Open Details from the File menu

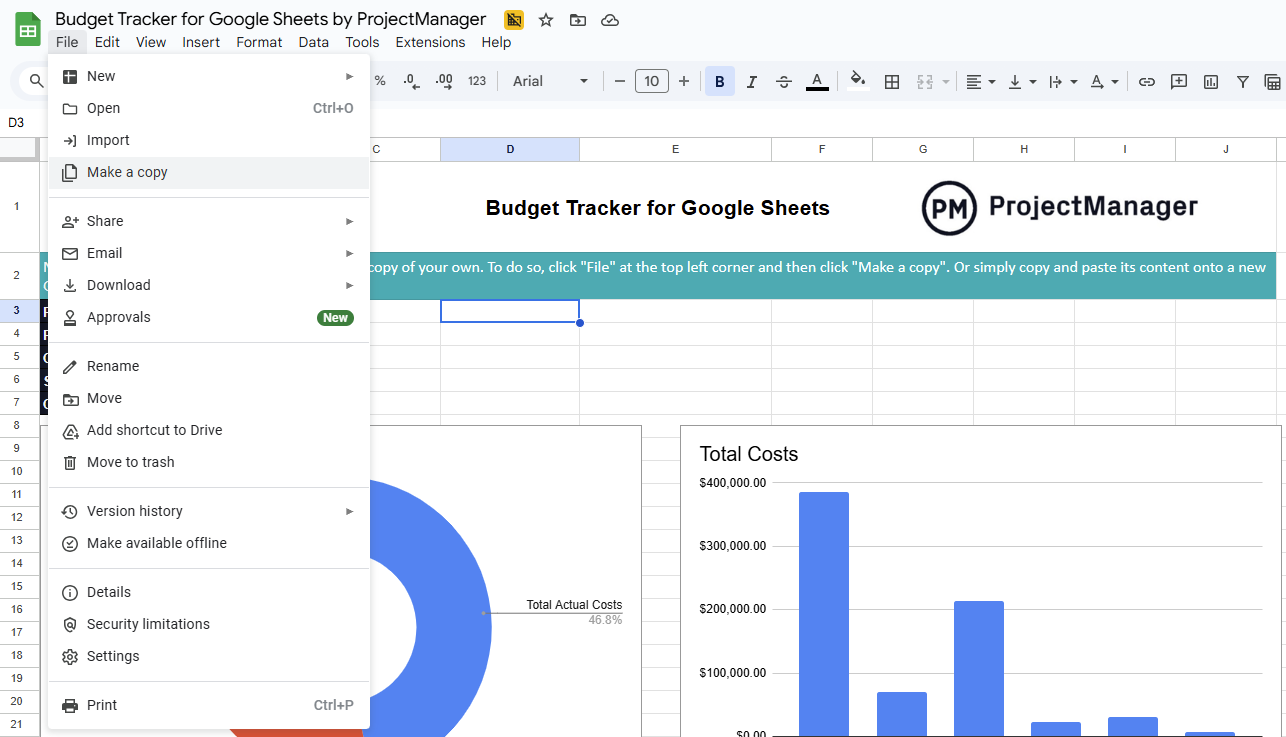pyautogui.click(x=209, y=592)
